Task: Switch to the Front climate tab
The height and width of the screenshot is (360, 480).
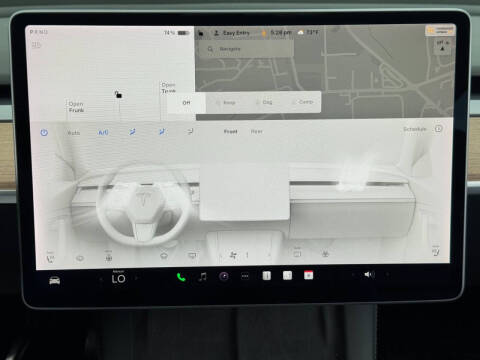Action: pyautogui.click(x=230, y=132)
